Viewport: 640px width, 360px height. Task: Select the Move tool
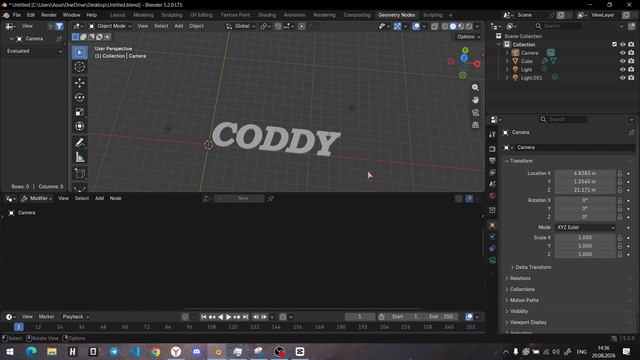point(80,83)
